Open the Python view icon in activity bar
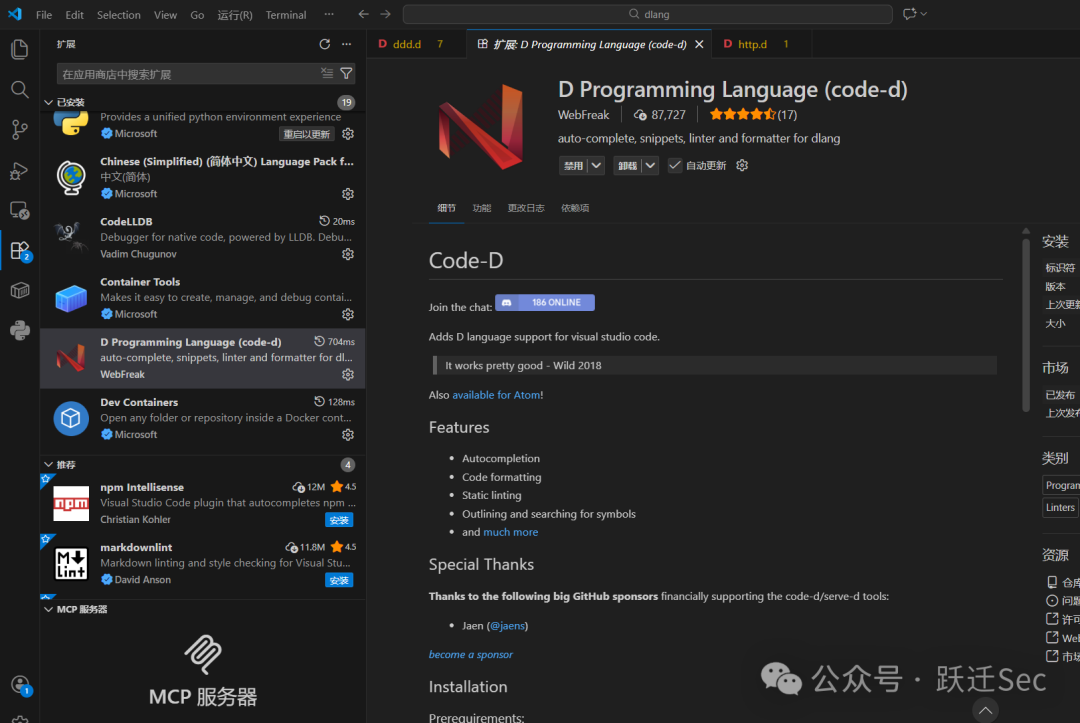This screenshot has height=723, width=1080. 19,331
